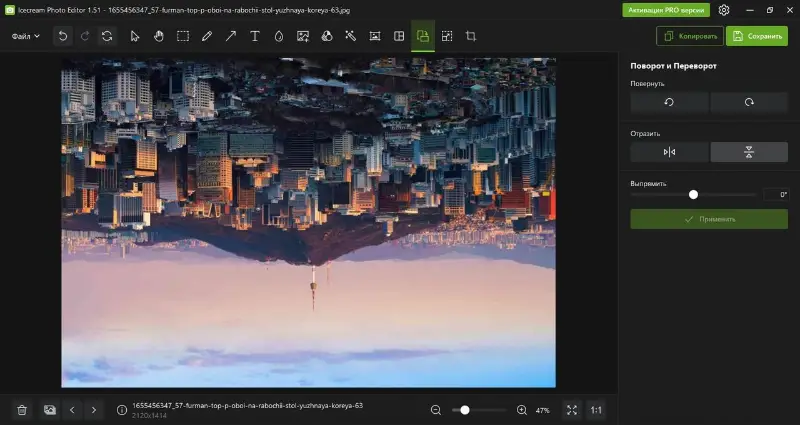
Task: Open the Crop tool
Action: tap(471, 36)
